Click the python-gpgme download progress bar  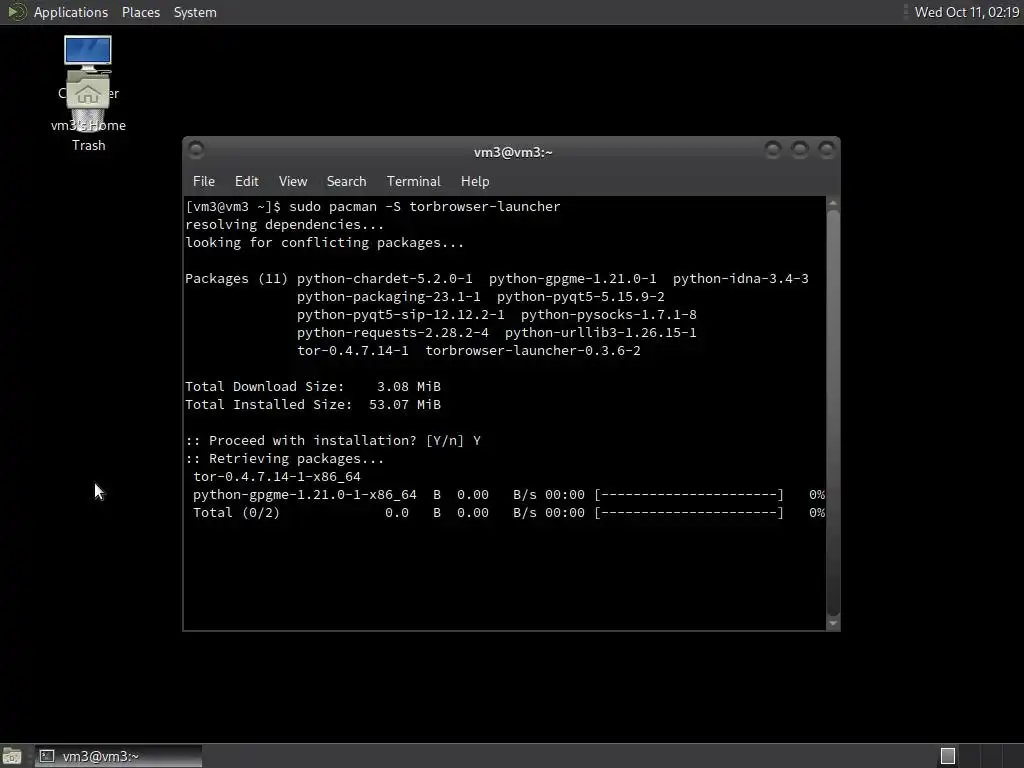pyautogui.click(x=689, y=494)
